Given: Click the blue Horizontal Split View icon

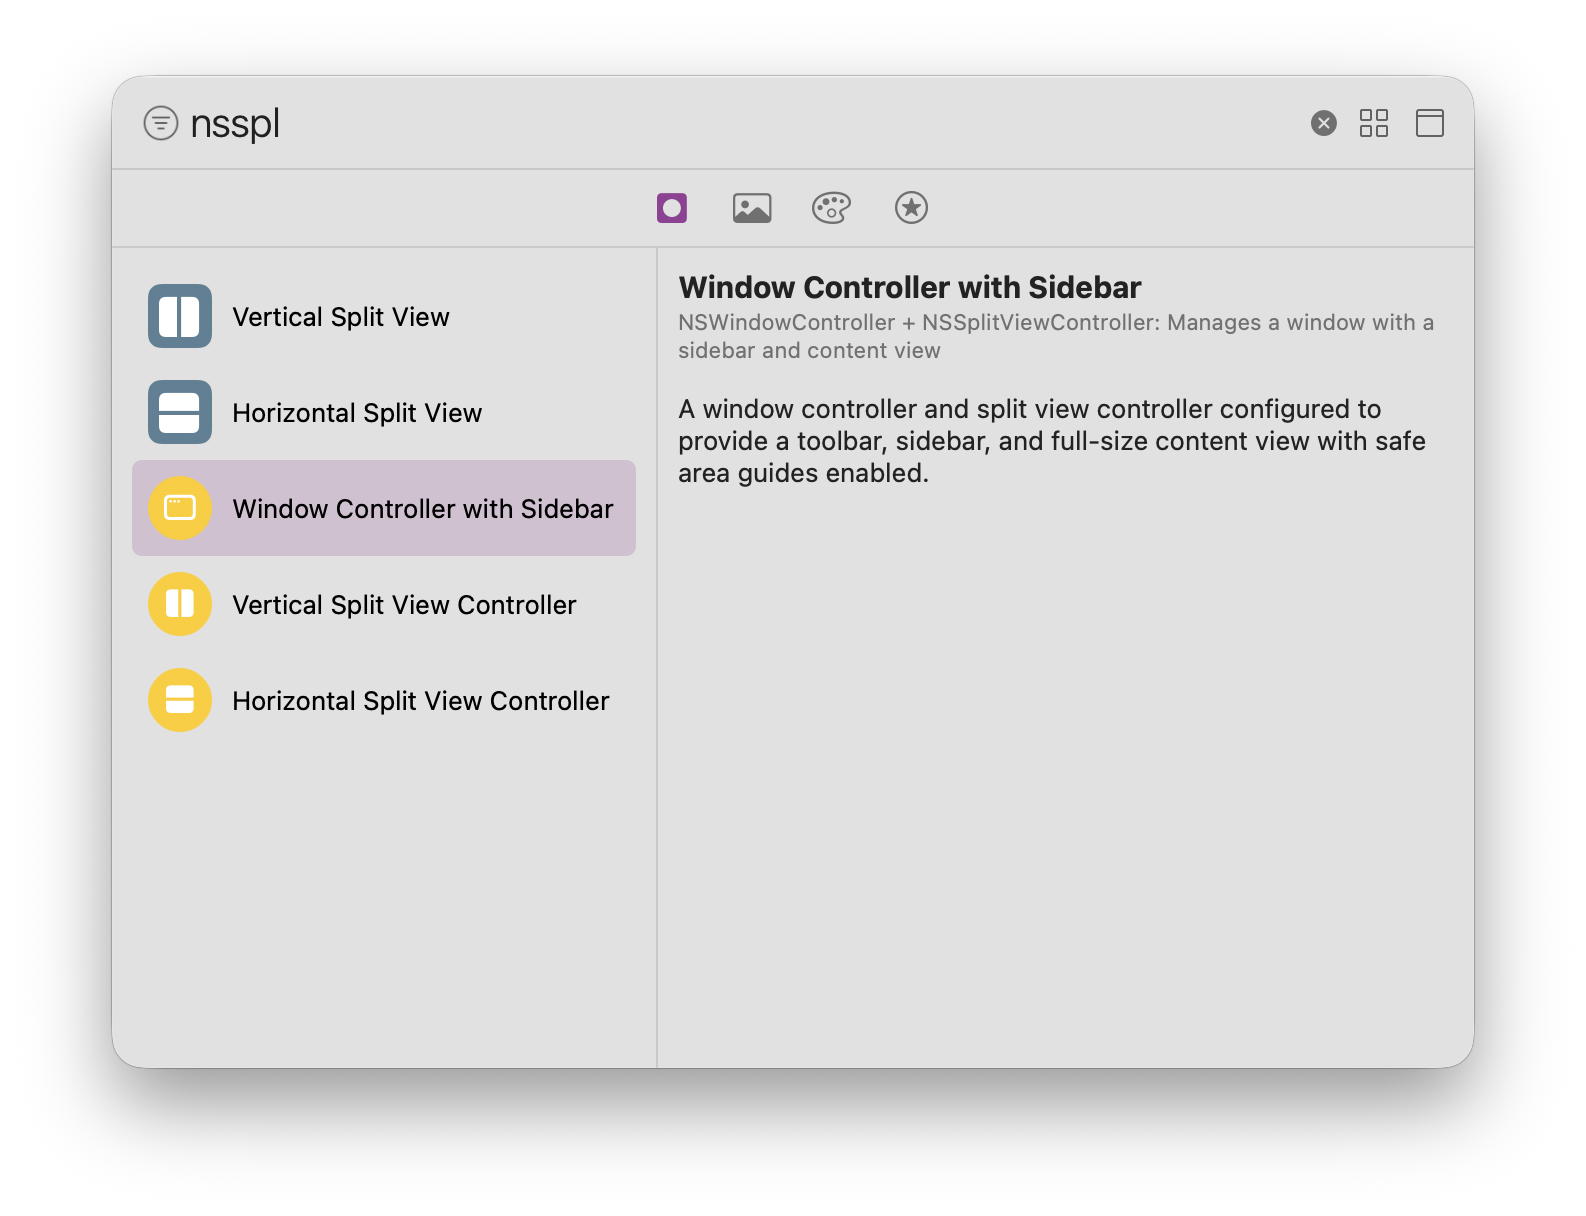Looking at the screenshot, I should (180, 412).
